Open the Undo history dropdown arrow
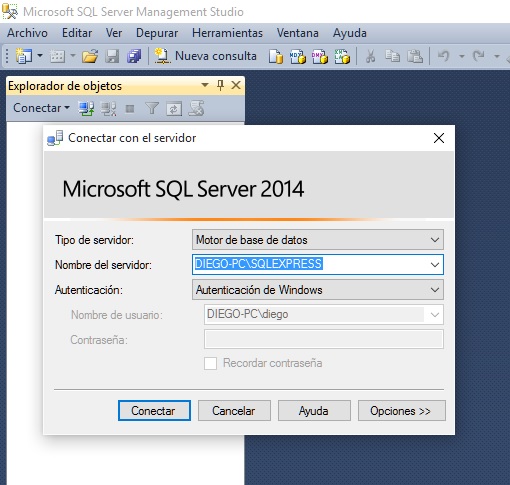The width and height of the screenshot is (510, 485). coord(462,56)
